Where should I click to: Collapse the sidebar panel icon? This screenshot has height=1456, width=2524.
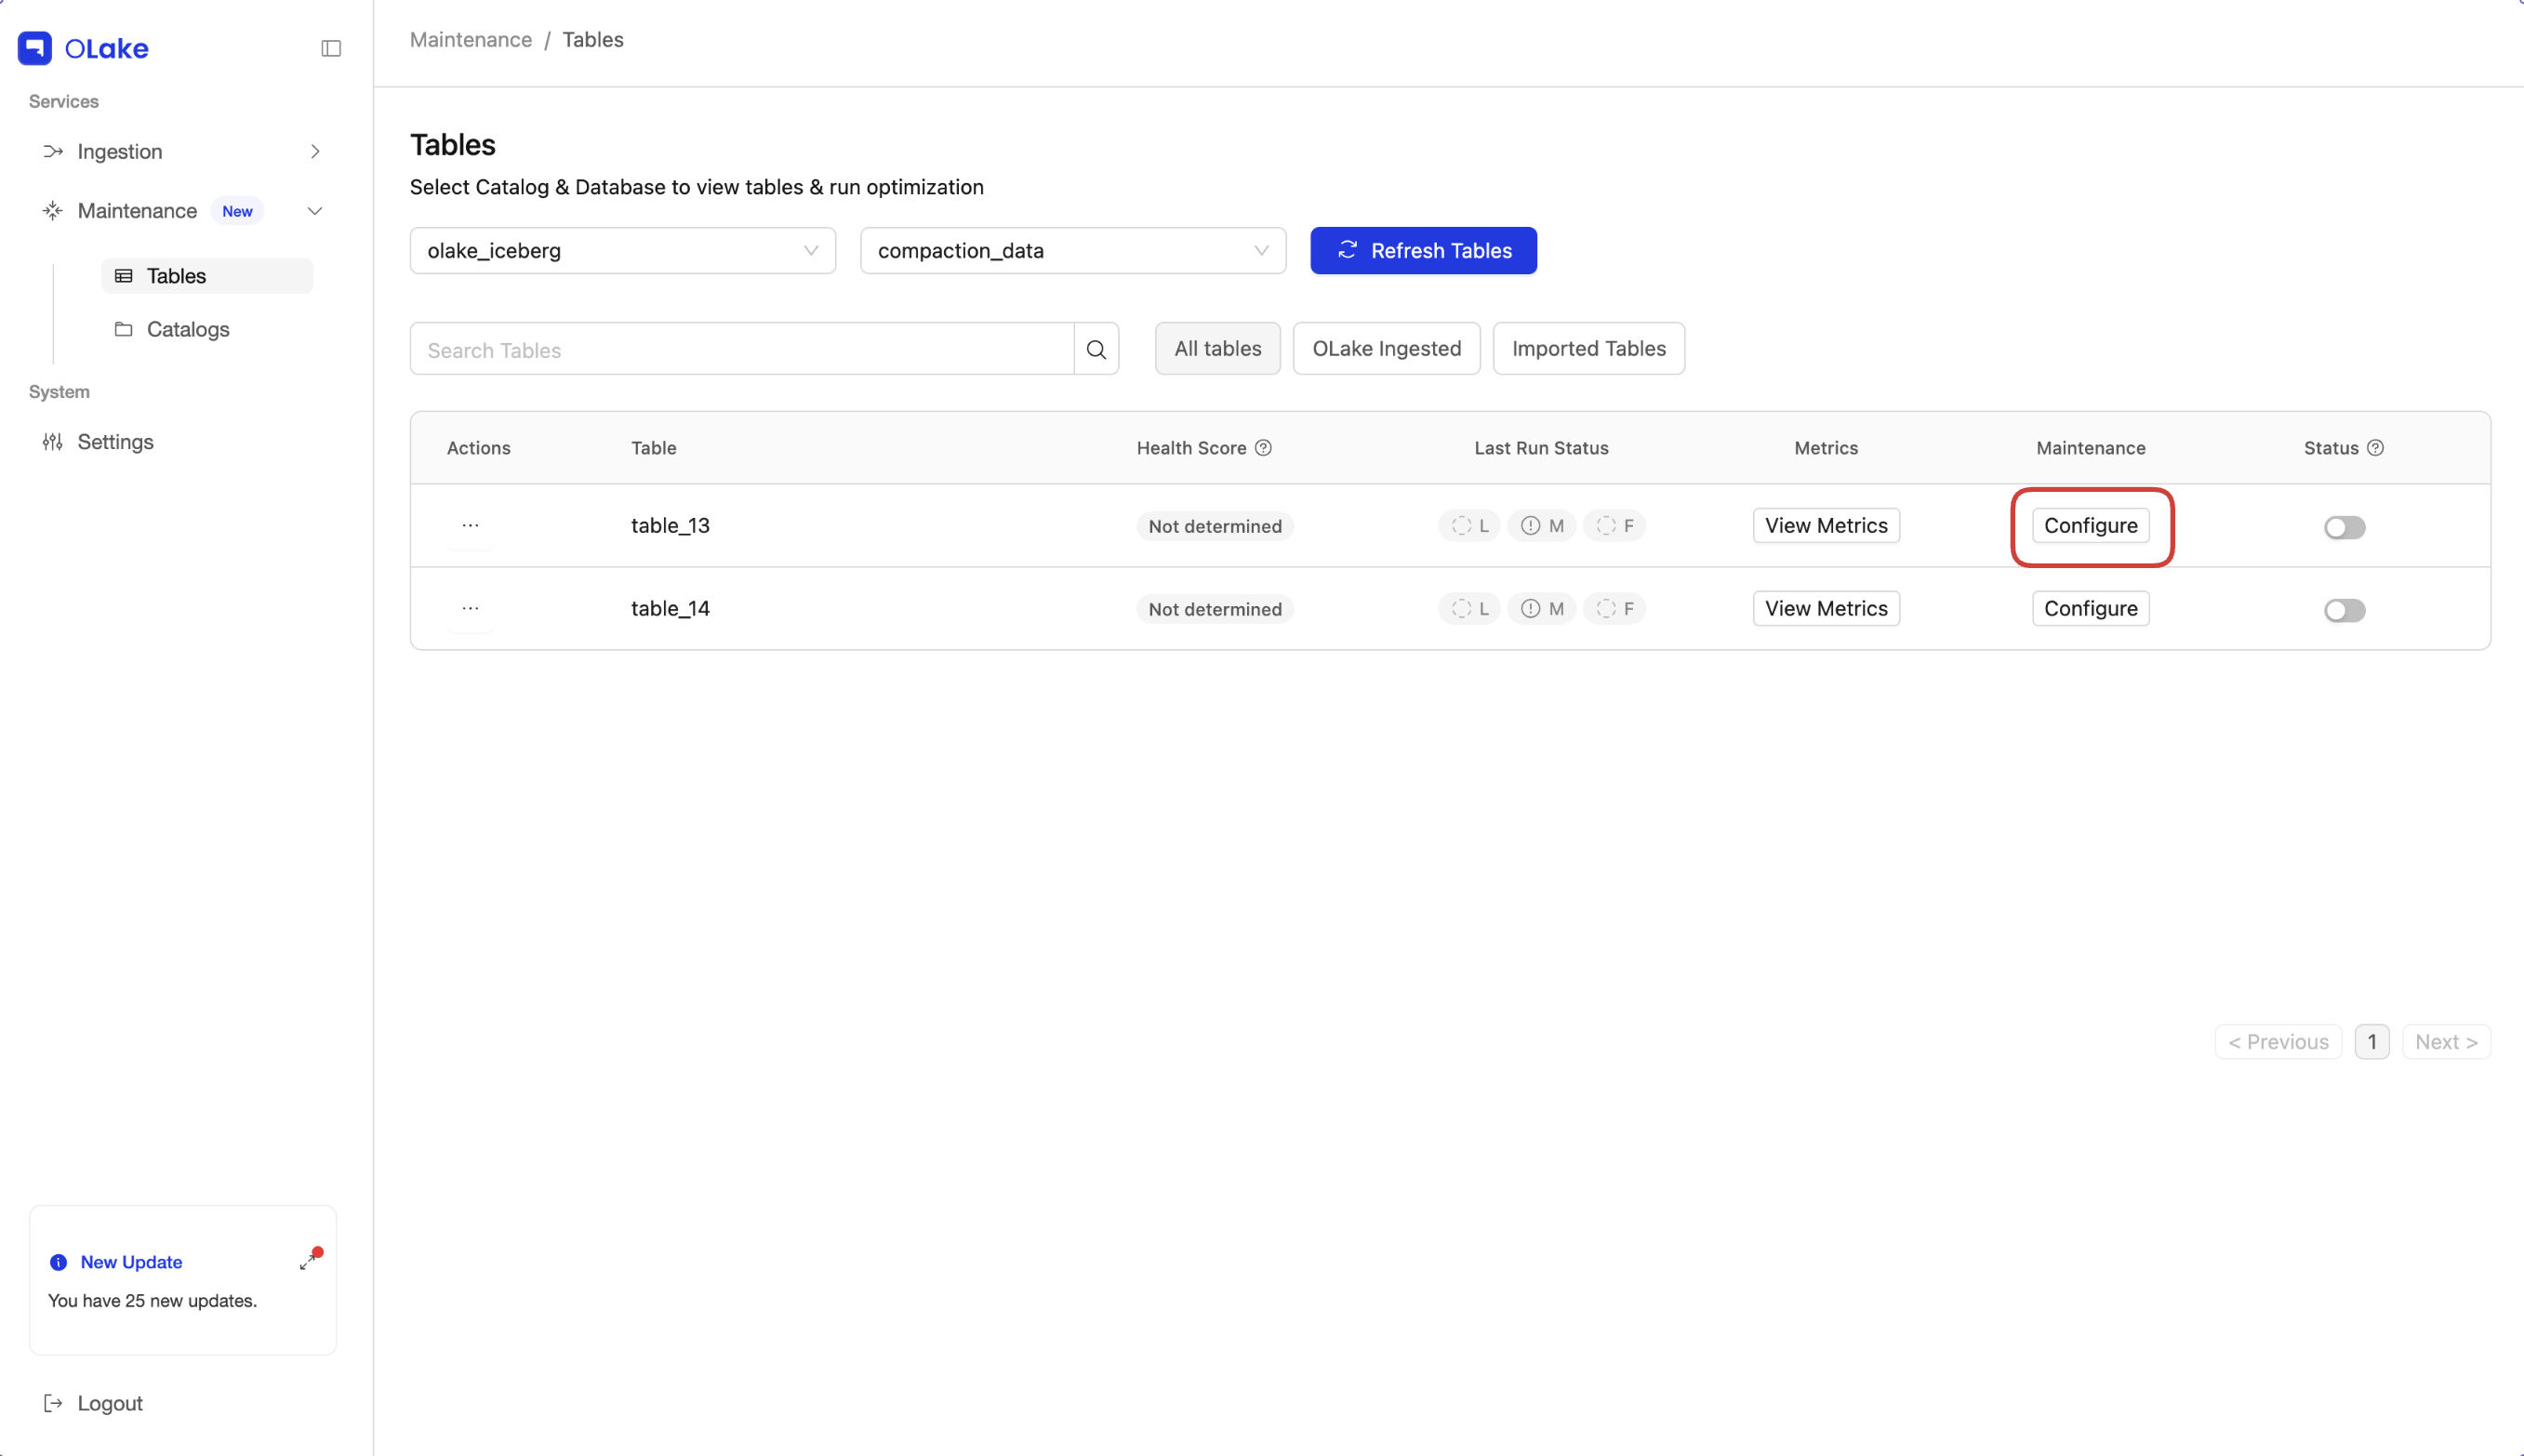[x=331, y=48]
